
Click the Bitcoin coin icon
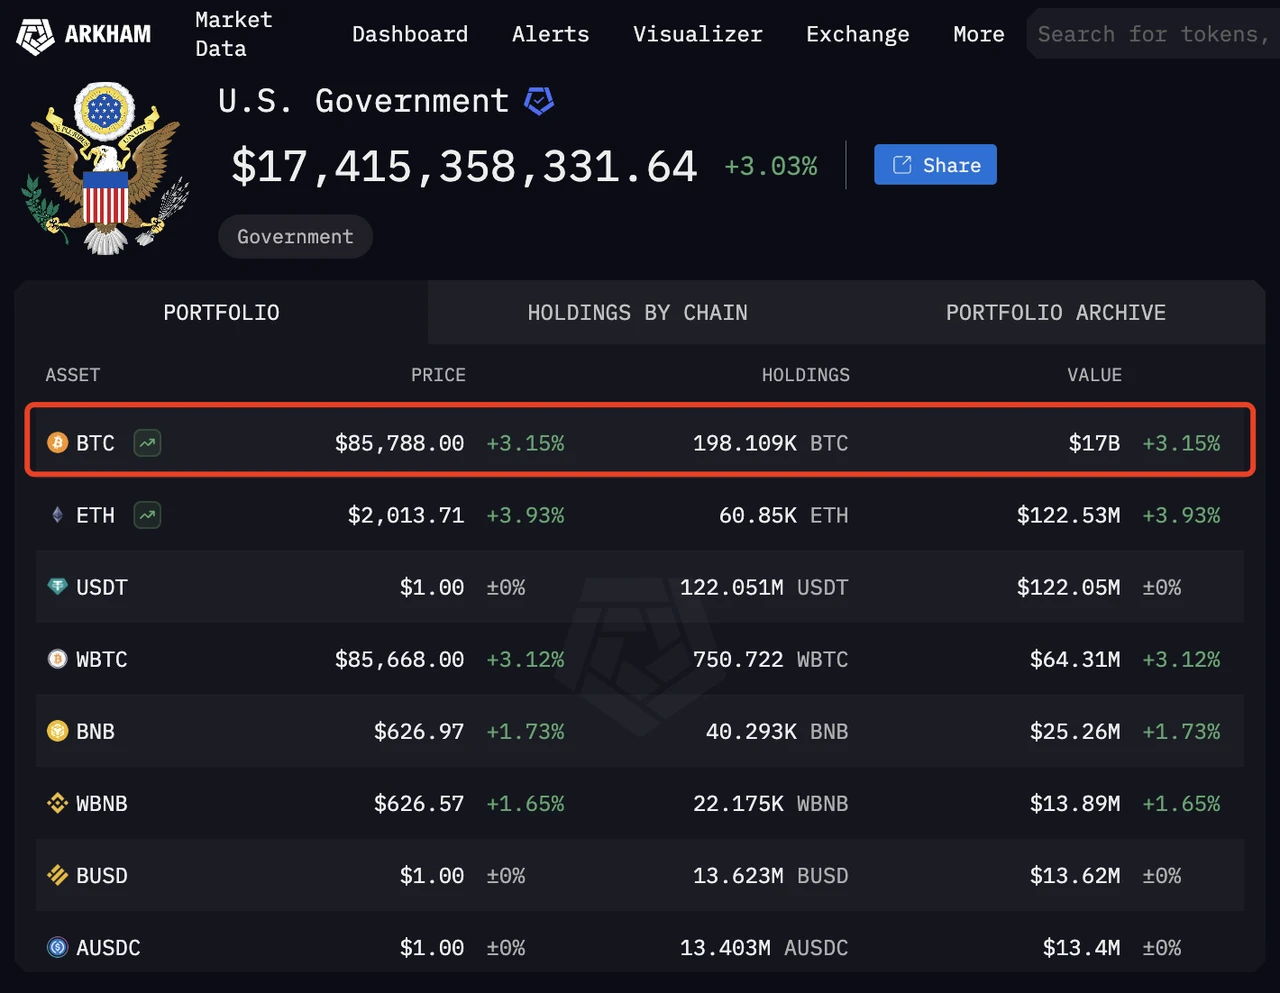click(58, 443)
